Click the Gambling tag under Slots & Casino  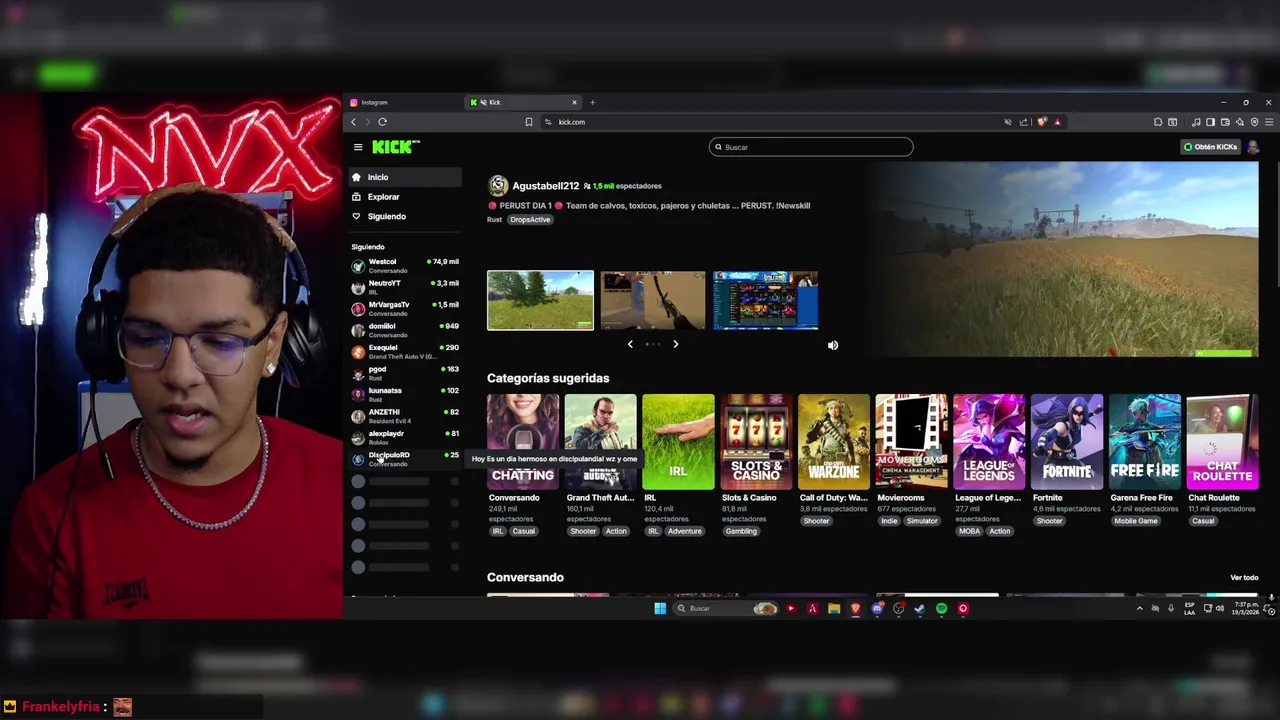741,531
